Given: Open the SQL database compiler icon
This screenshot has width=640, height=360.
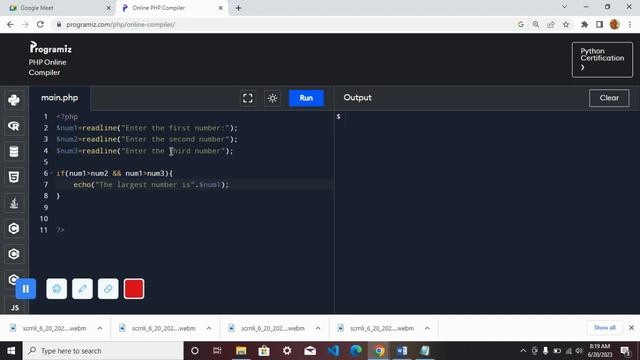Looking at the screenshot, I should point(14,151).
